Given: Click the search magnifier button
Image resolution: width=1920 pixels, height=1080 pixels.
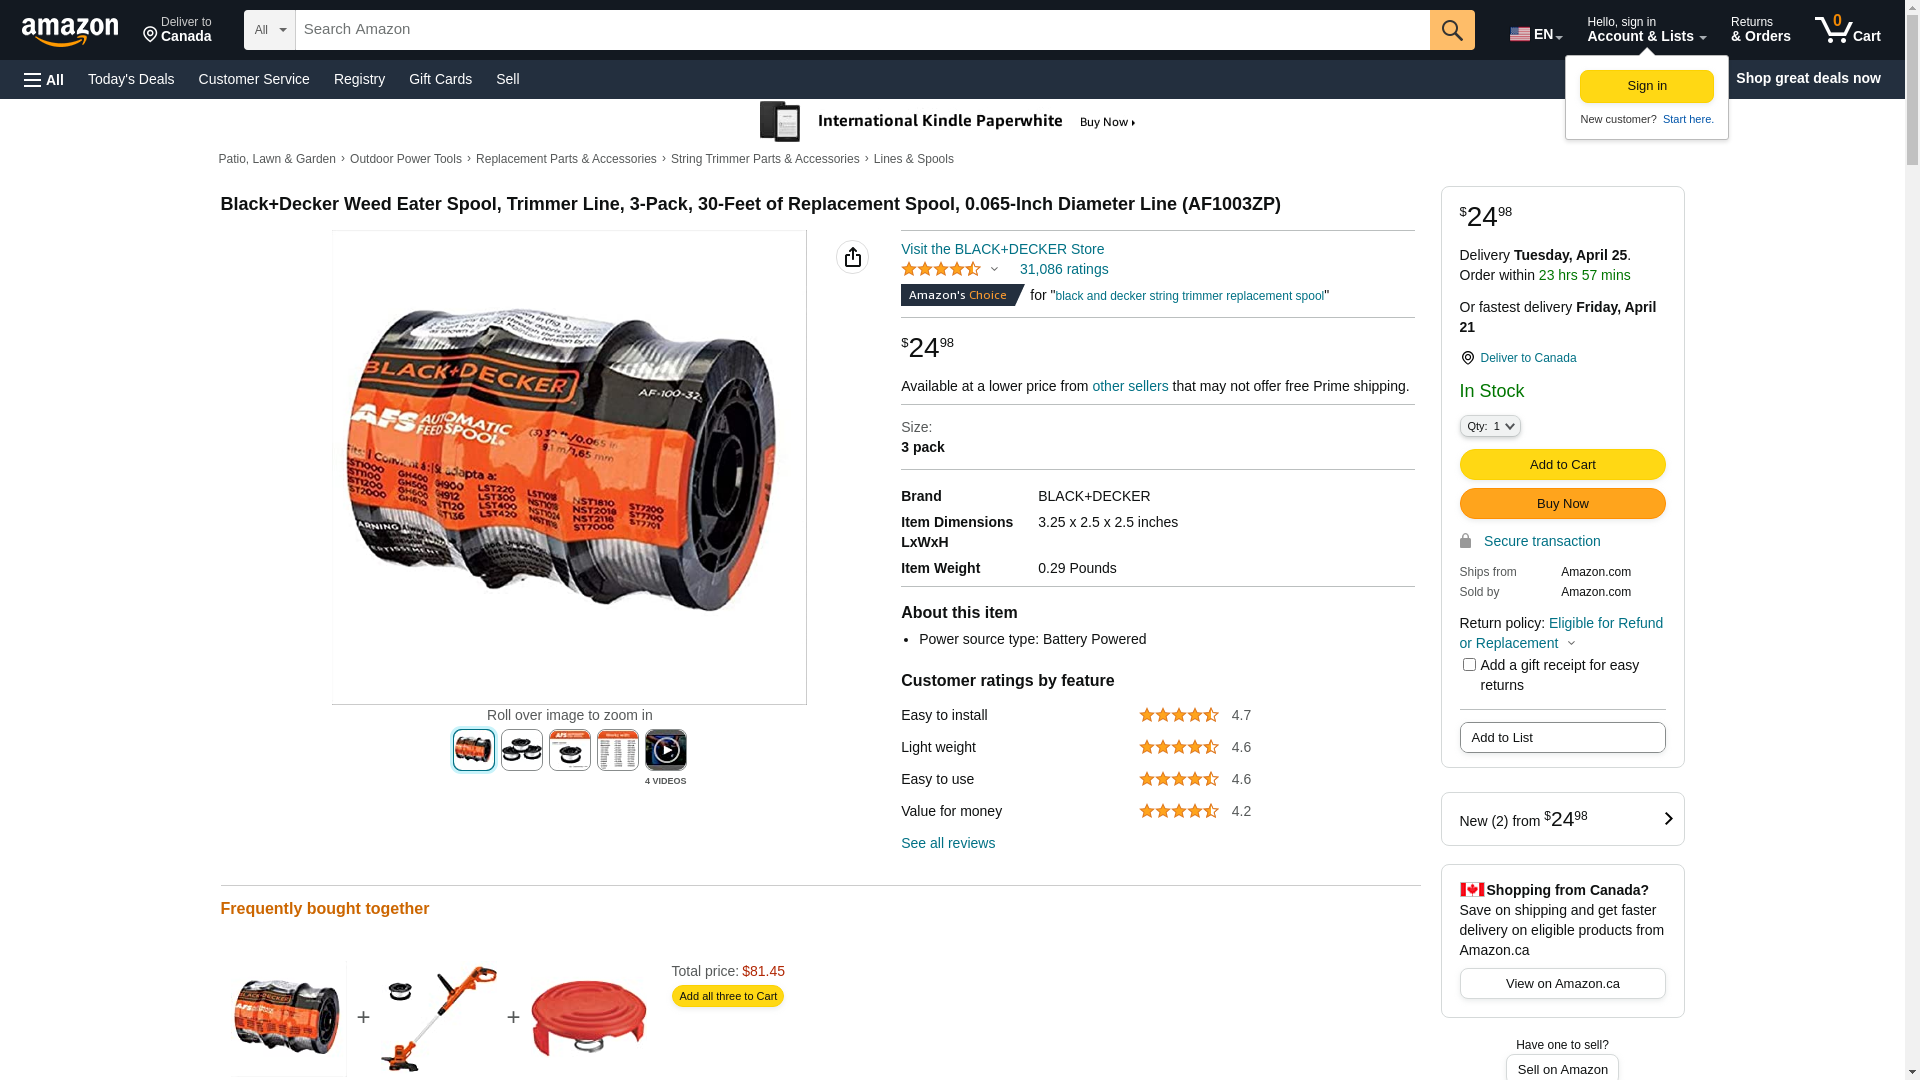Looking at the screenshot, I should [x=1452, y=30].
